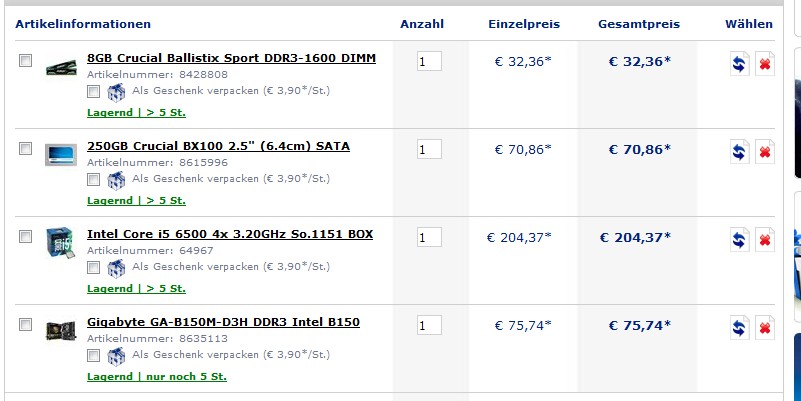Open the 8GB Crucial Ballistix Sport product link

click(231, 58)
